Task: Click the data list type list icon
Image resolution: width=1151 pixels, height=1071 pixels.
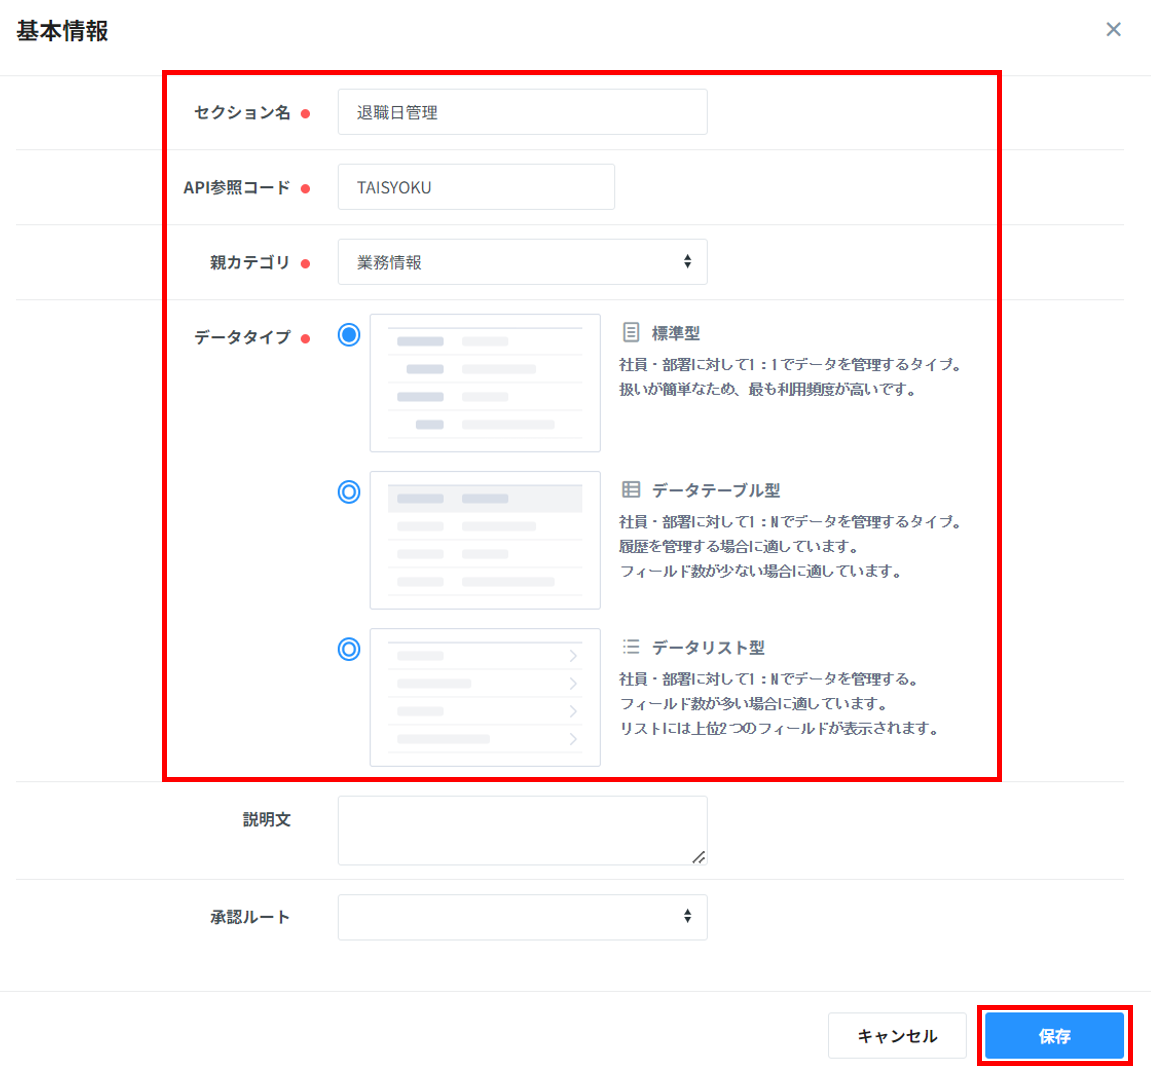Action: [x=631, y=646]
